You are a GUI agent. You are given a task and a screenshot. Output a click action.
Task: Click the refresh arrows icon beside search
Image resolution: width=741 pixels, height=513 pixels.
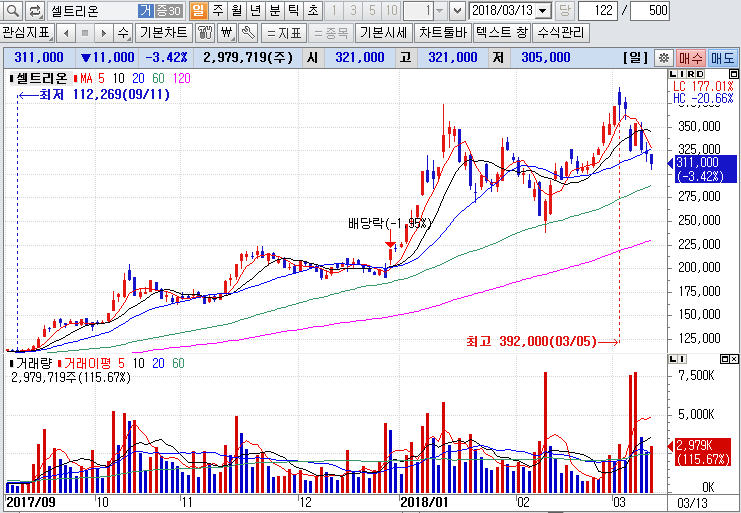click(33, 11)
